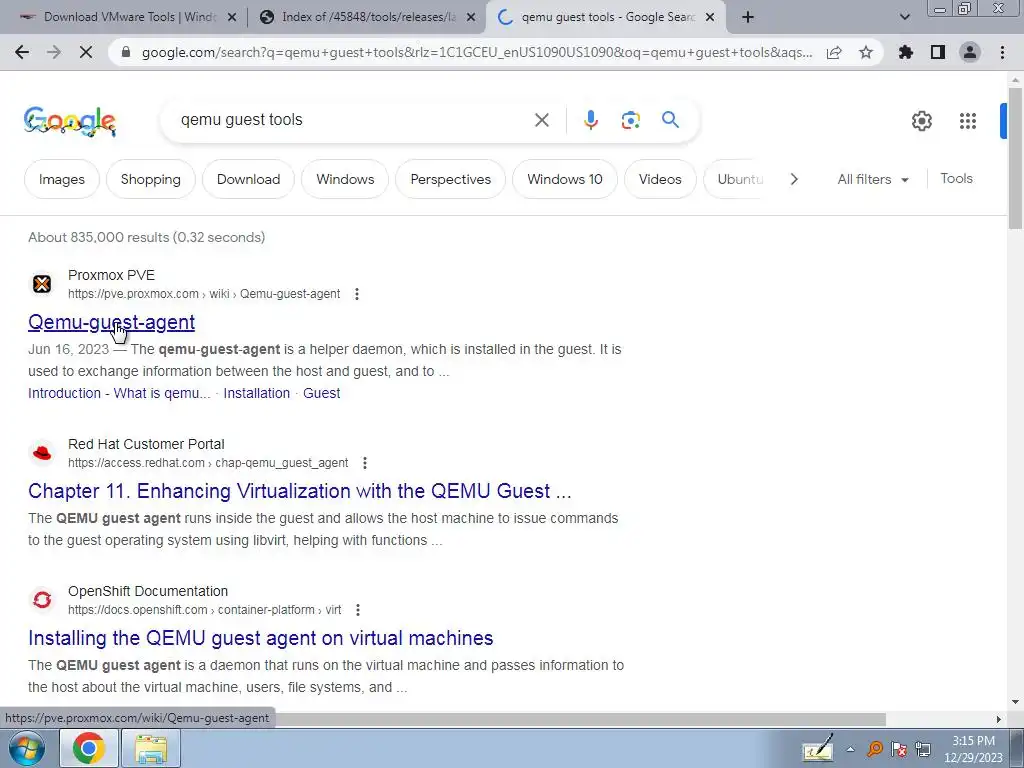Open a new browser tab
This screenshot has height=768, width=1024.
click(748, 18)
